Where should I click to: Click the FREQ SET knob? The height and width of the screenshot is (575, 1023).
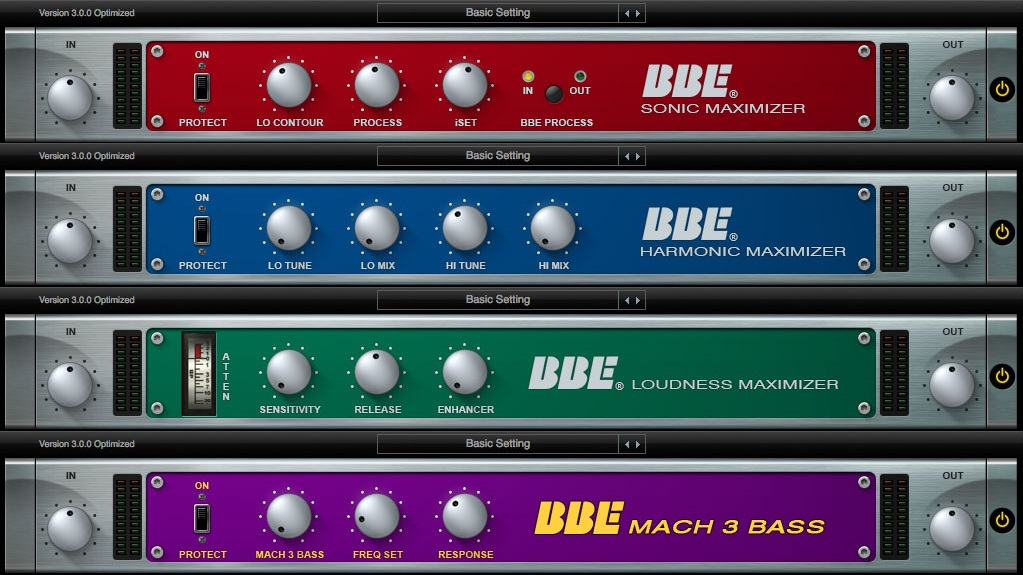pyautogui.click(x=377, y=516)
